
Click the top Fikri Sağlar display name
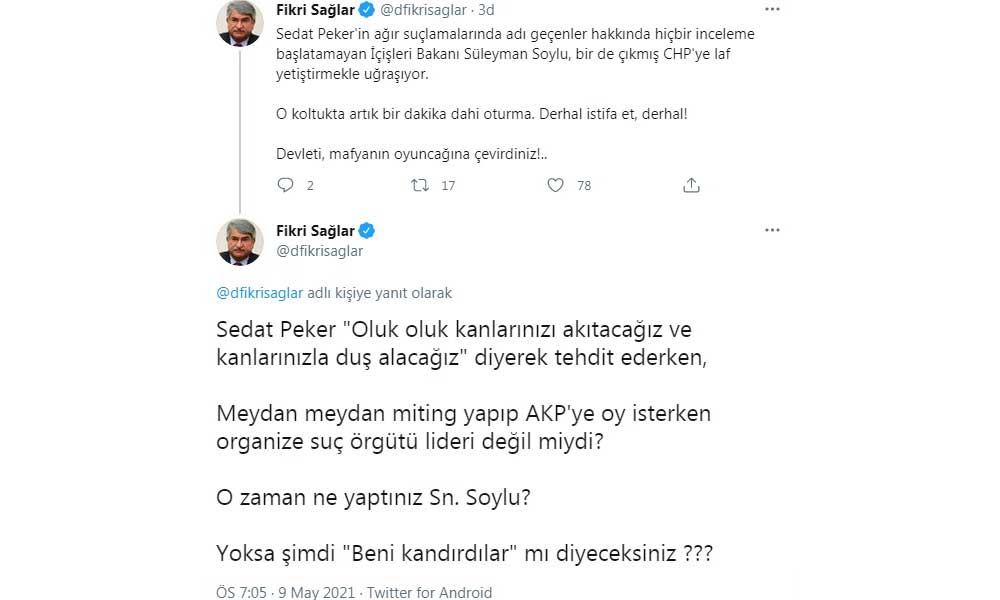[x=315, y=11]
